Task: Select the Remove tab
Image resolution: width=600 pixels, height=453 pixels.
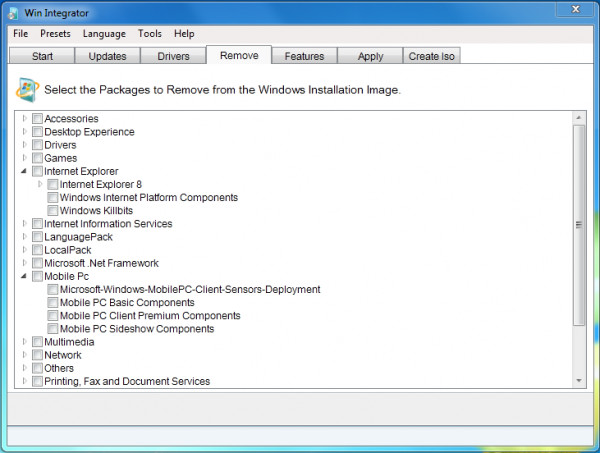Action: pyautogui.click(x=239, y=55)
